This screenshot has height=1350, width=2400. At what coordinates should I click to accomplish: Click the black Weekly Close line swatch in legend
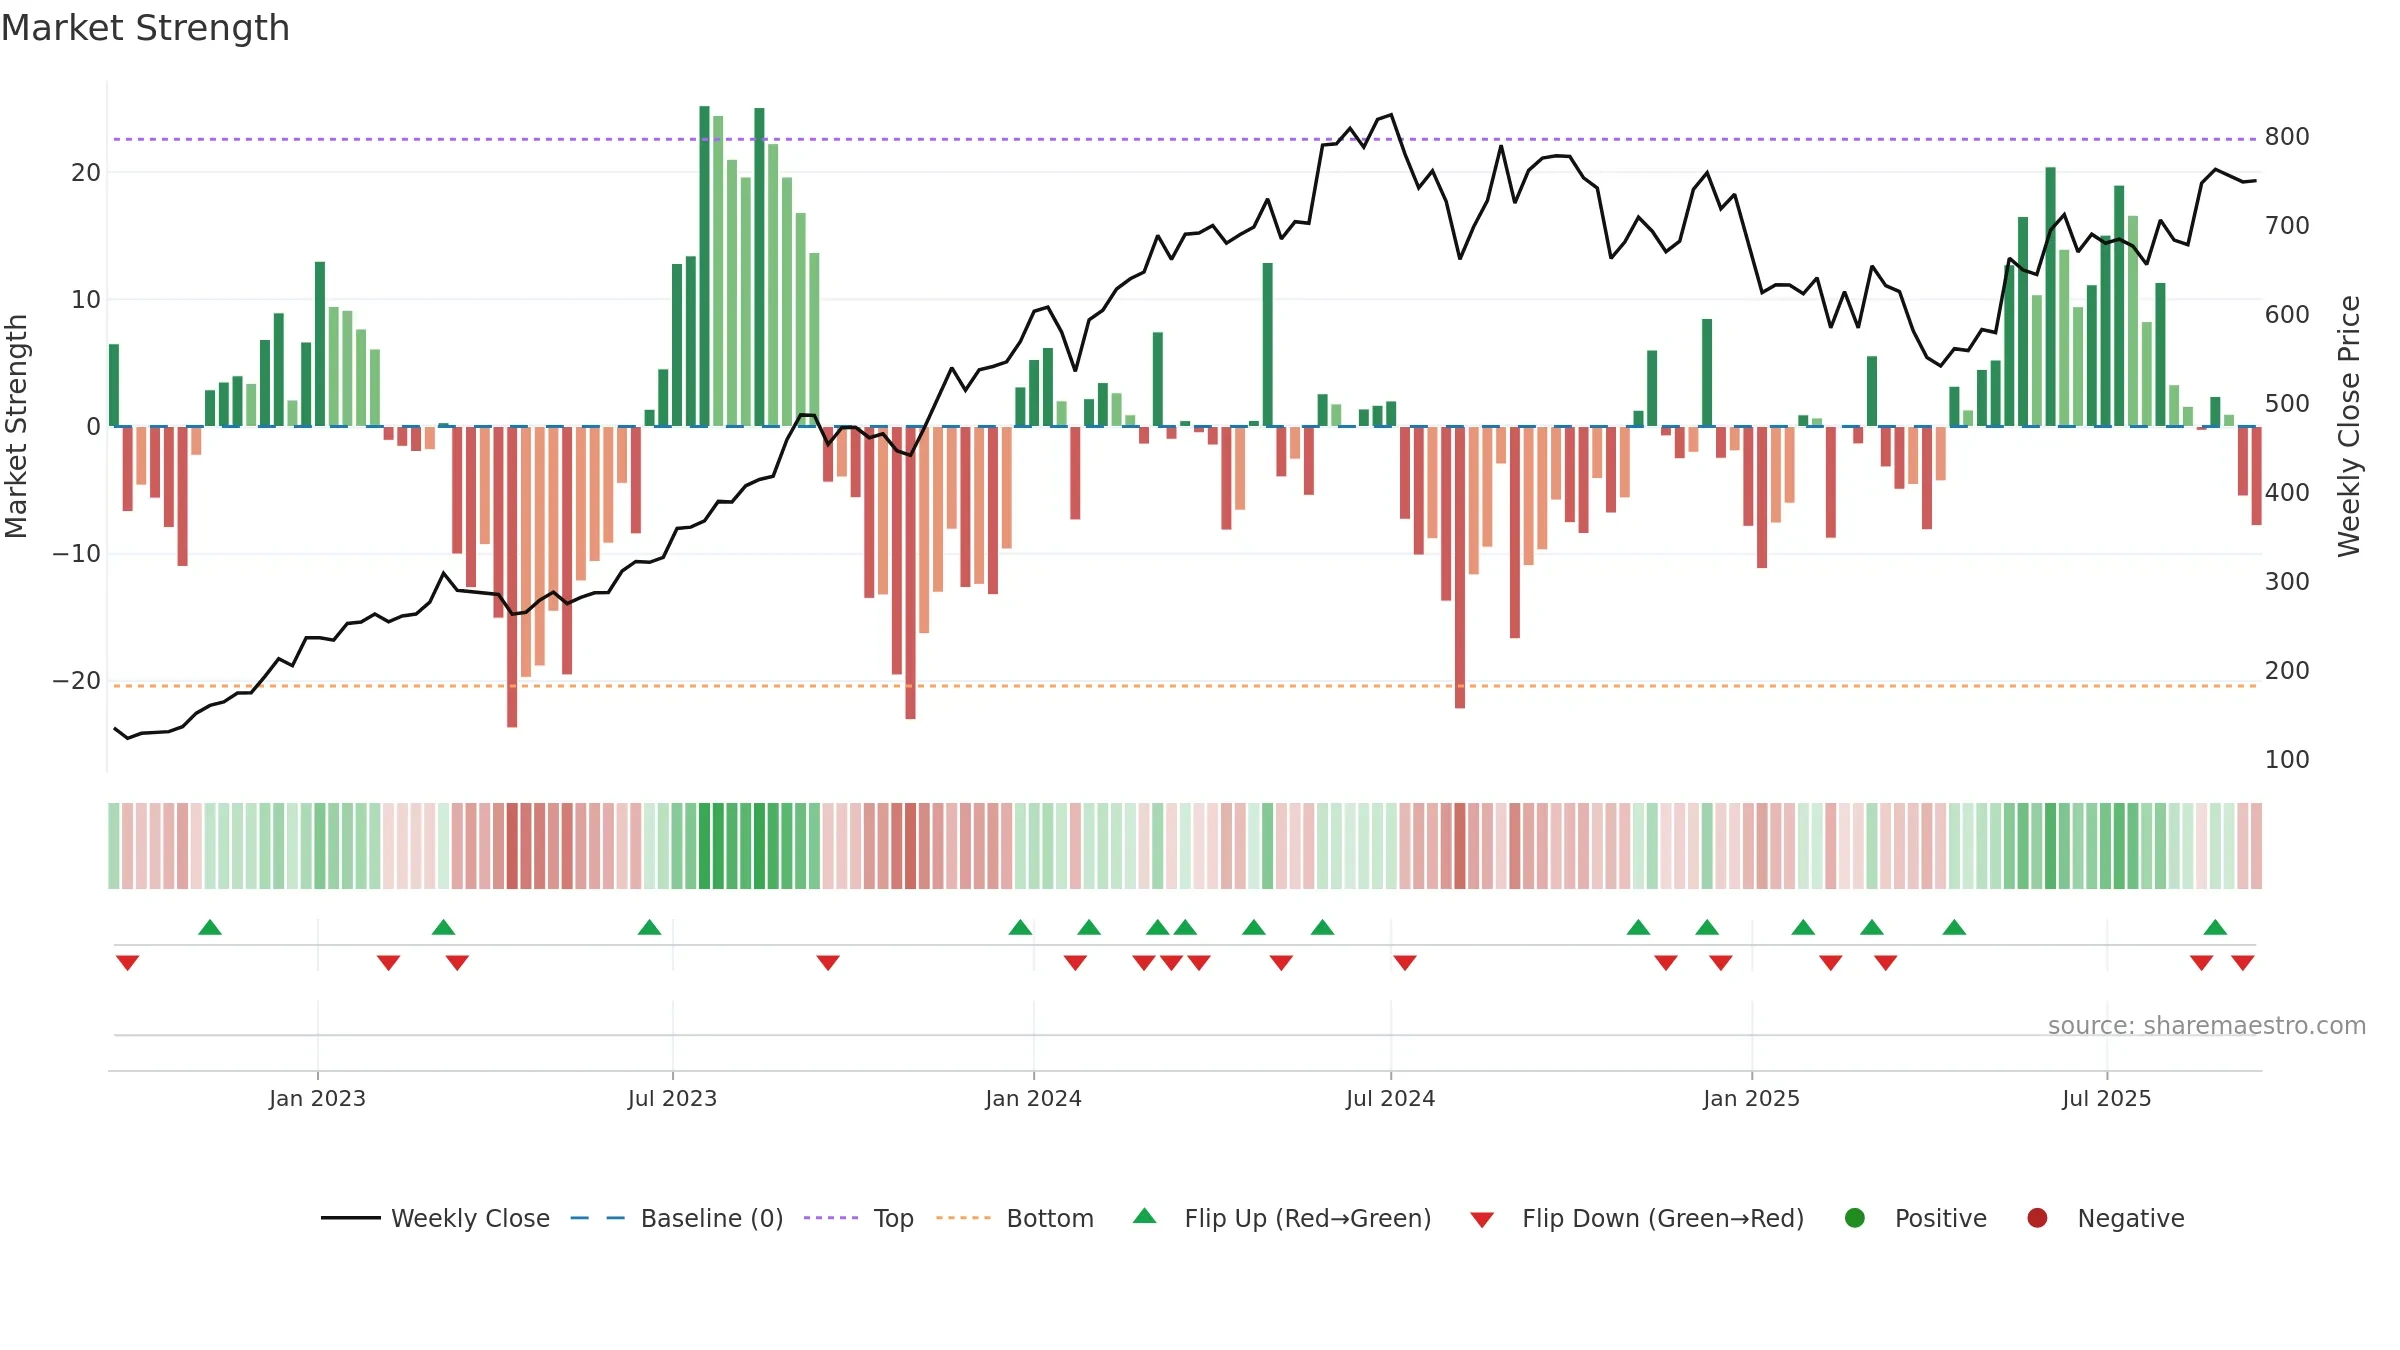click(351, 1218)
